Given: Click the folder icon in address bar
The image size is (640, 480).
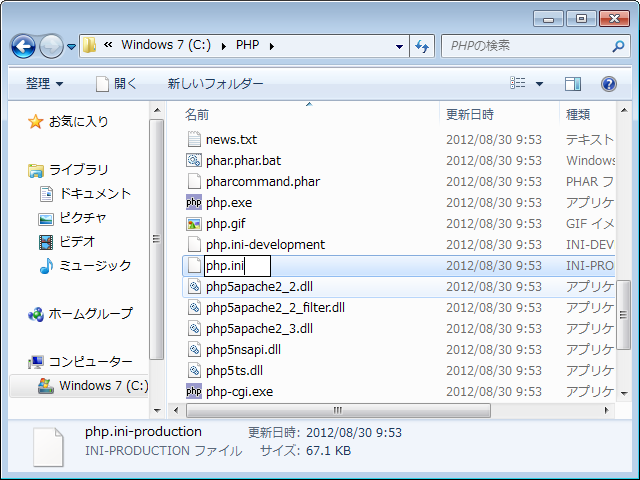Looking at the screenshot, I should pyautogui.click(x=89, y=45).
